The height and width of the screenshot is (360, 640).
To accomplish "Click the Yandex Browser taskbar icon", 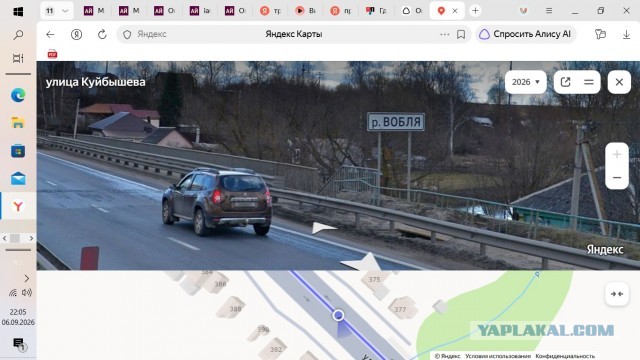I will [x=18, y=206].
